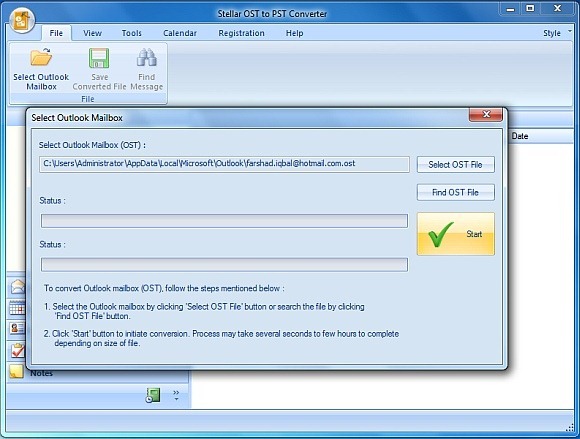Open the Registration ribbon tab
Screen dimensions: 580x439
coord(241,33)
